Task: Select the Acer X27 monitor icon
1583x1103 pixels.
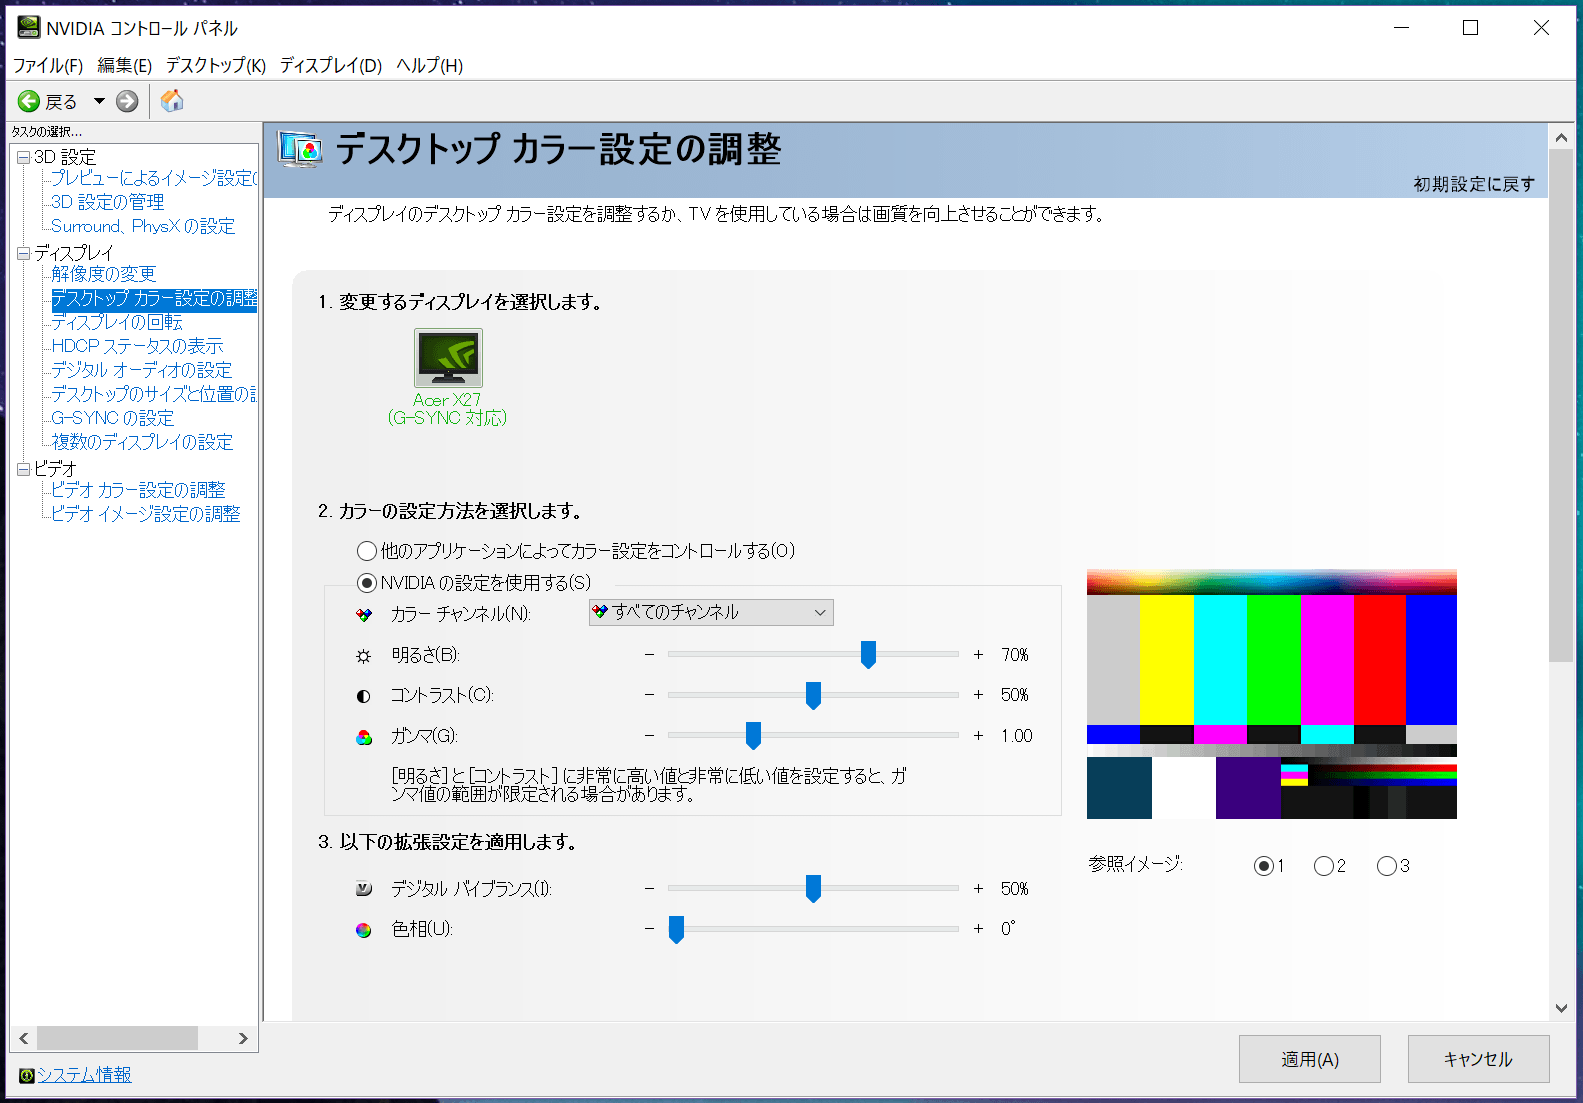Action: tap(448, 358)
